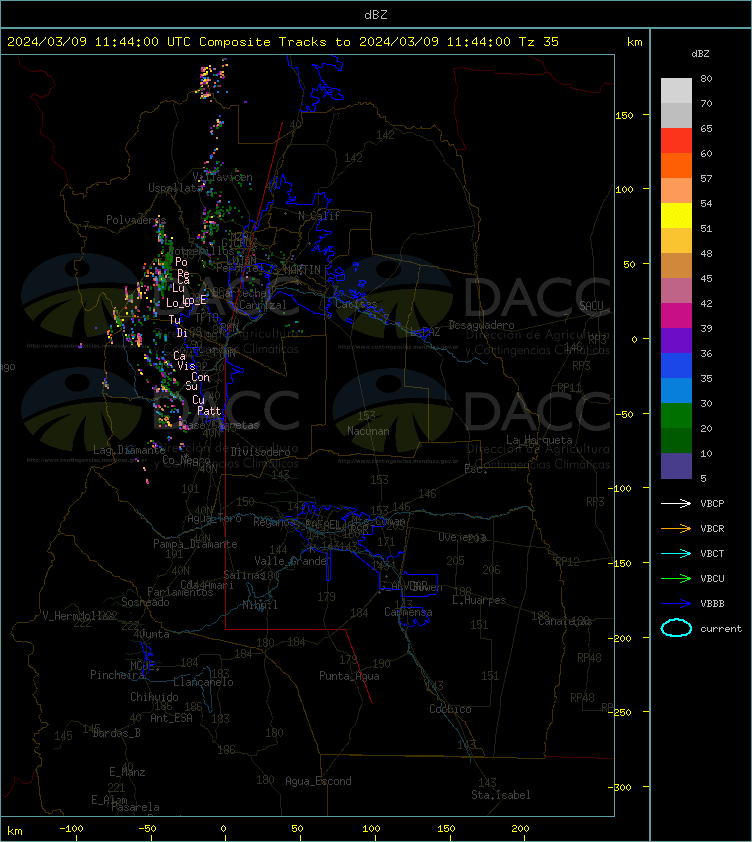Choose the slate purple 5-10 dBZ swatch
Screen dimensions: 752x842
[676, 466]
